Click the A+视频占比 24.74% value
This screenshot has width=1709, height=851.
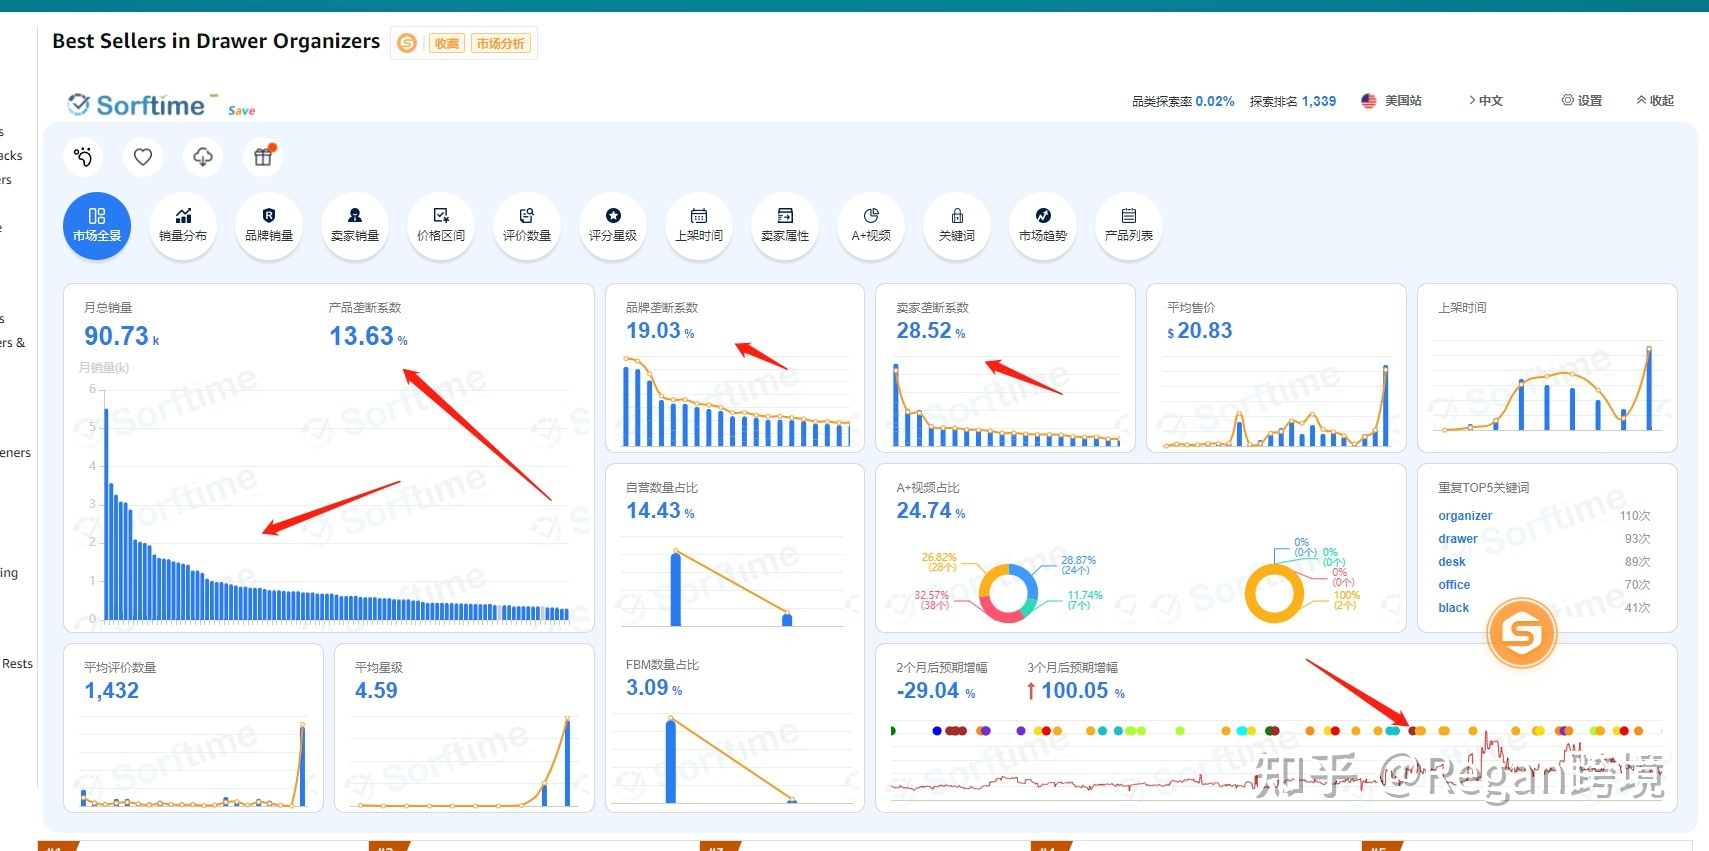click(x=931, y=511)
